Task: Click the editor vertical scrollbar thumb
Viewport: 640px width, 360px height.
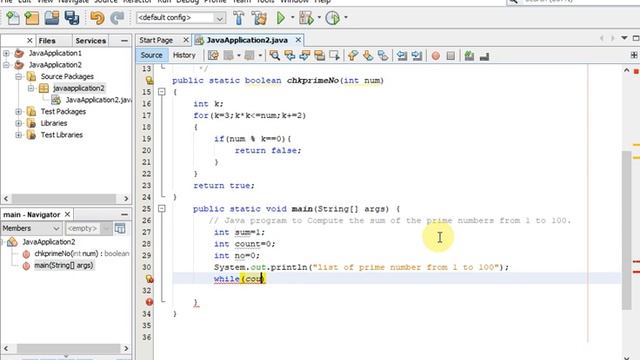Action: click(627, 230)
